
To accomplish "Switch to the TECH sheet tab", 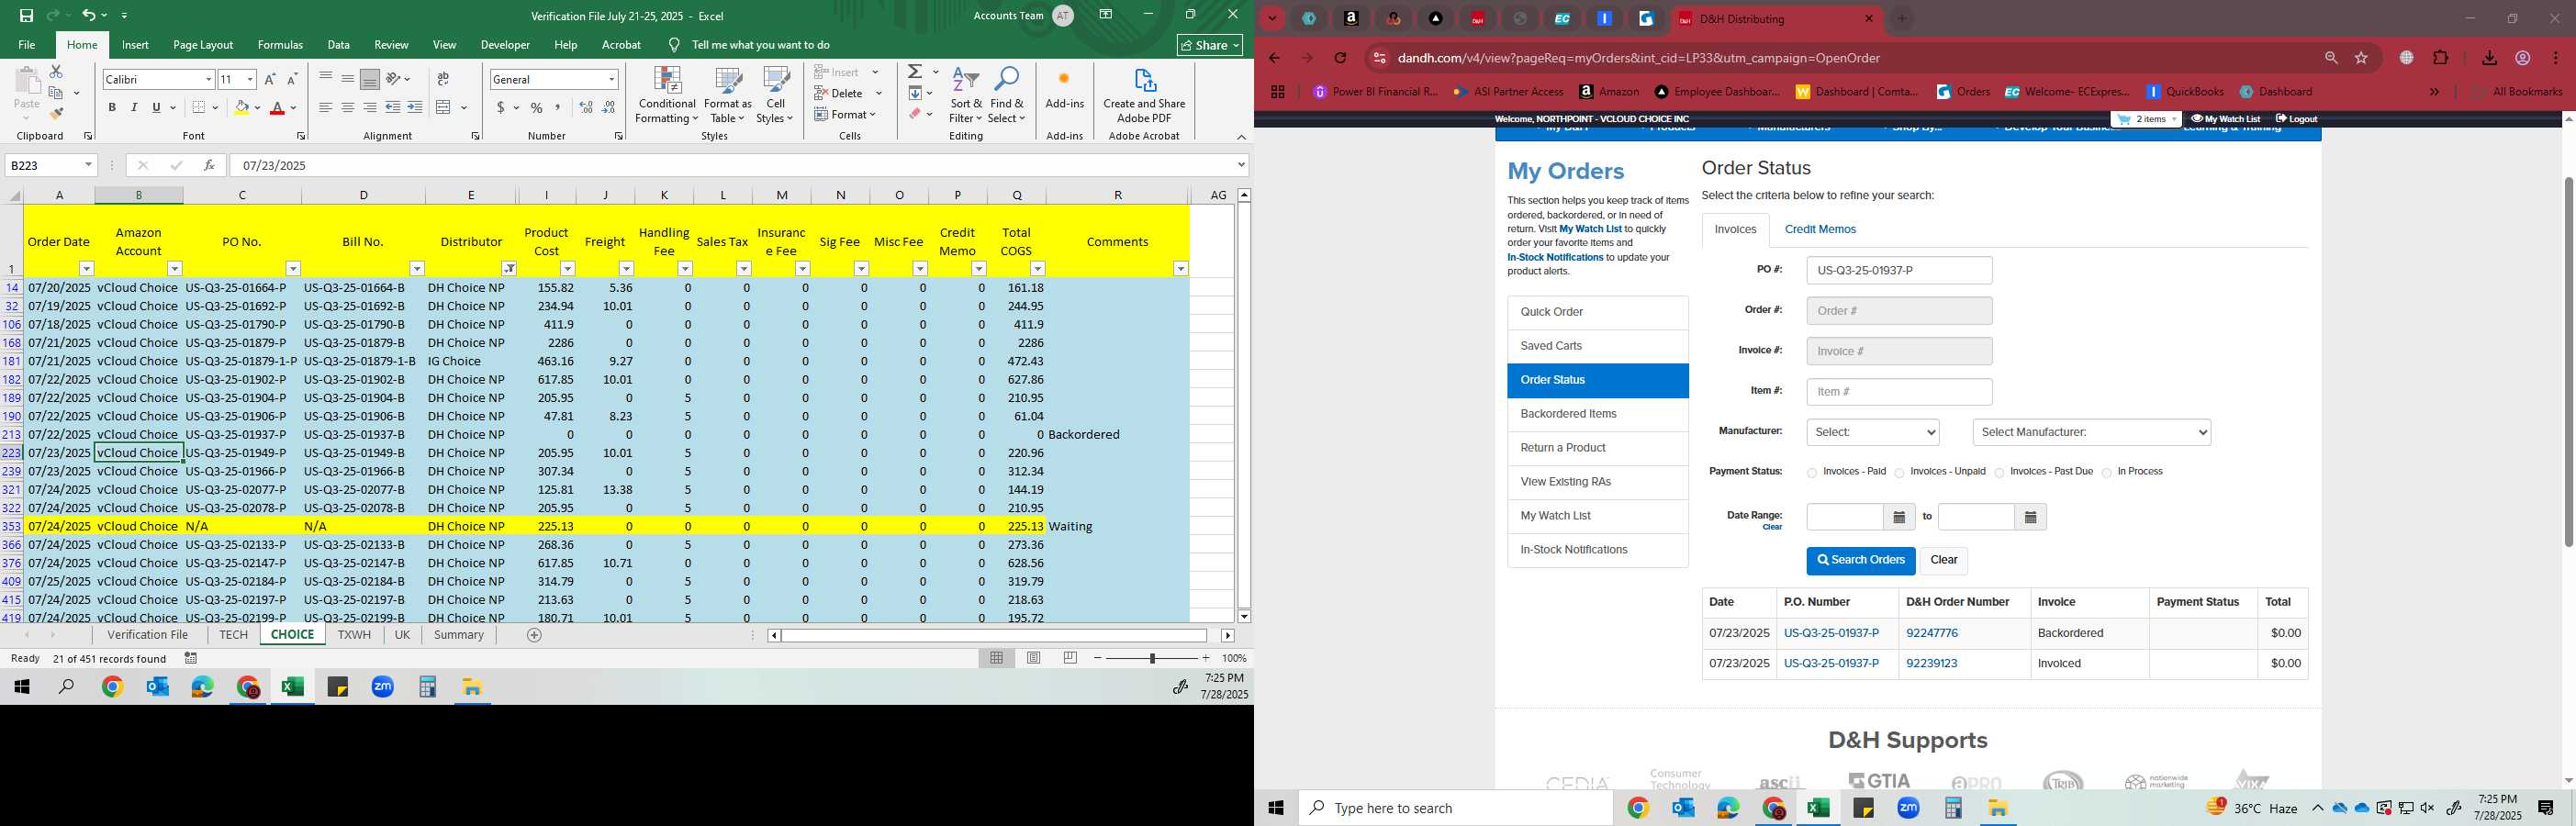I will (233, 635).
